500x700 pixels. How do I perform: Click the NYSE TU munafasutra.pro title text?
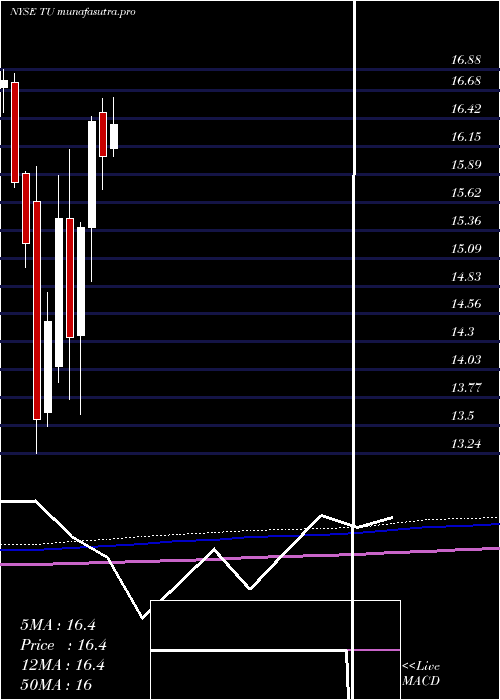coord(72,12)
